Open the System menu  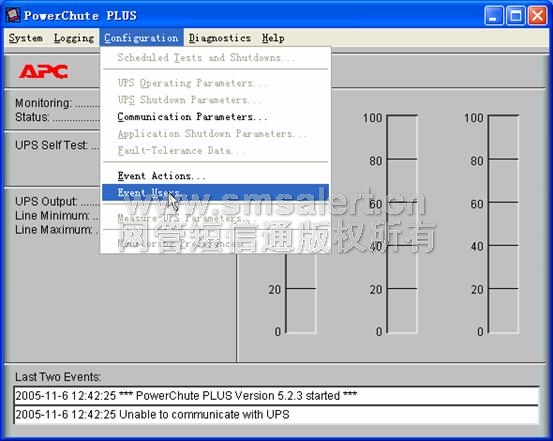[26, 38]
